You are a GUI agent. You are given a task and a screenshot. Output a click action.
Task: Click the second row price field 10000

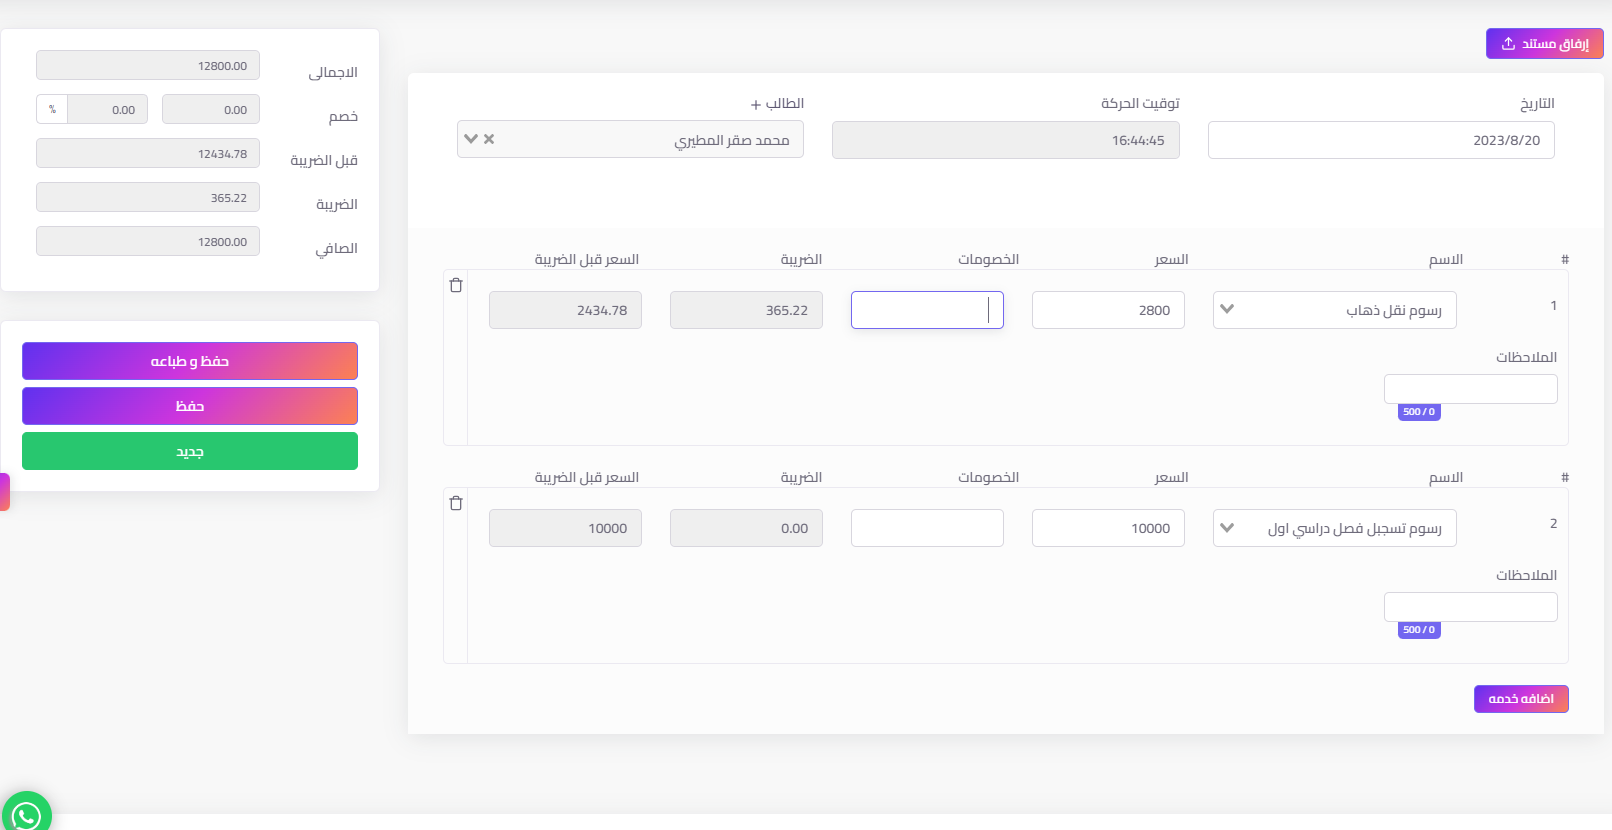point(1107,528)
